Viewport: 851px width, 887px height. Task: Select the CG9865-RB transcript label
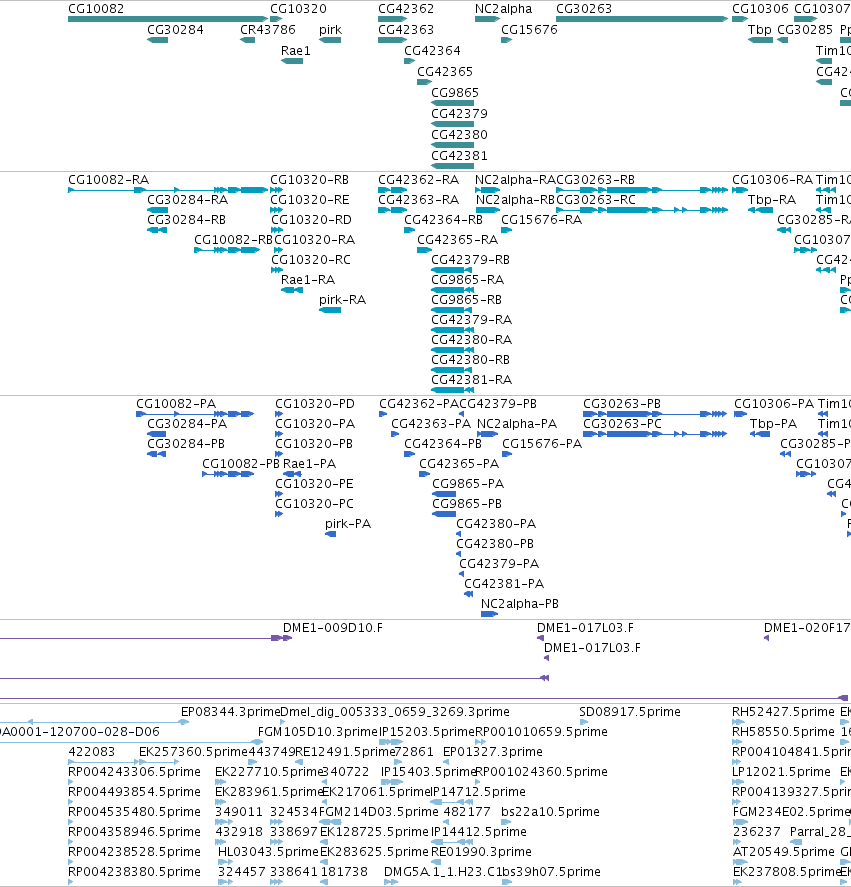tap(466, 300)
